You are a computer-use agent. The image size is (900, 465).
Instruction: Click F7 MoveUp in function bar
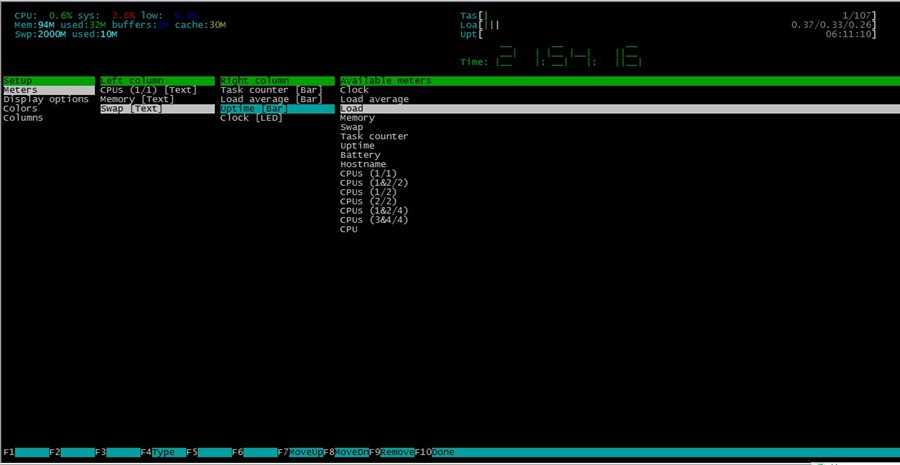pos(301,452)
